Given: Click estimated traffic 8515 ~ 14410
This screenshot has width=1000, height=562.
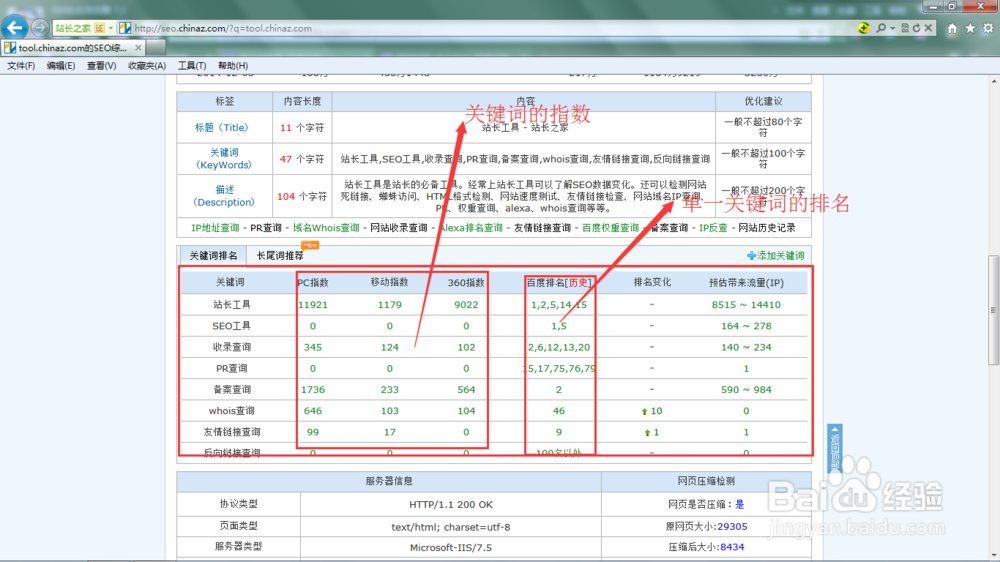Looking at the screenshot, I should pos(746,305).
